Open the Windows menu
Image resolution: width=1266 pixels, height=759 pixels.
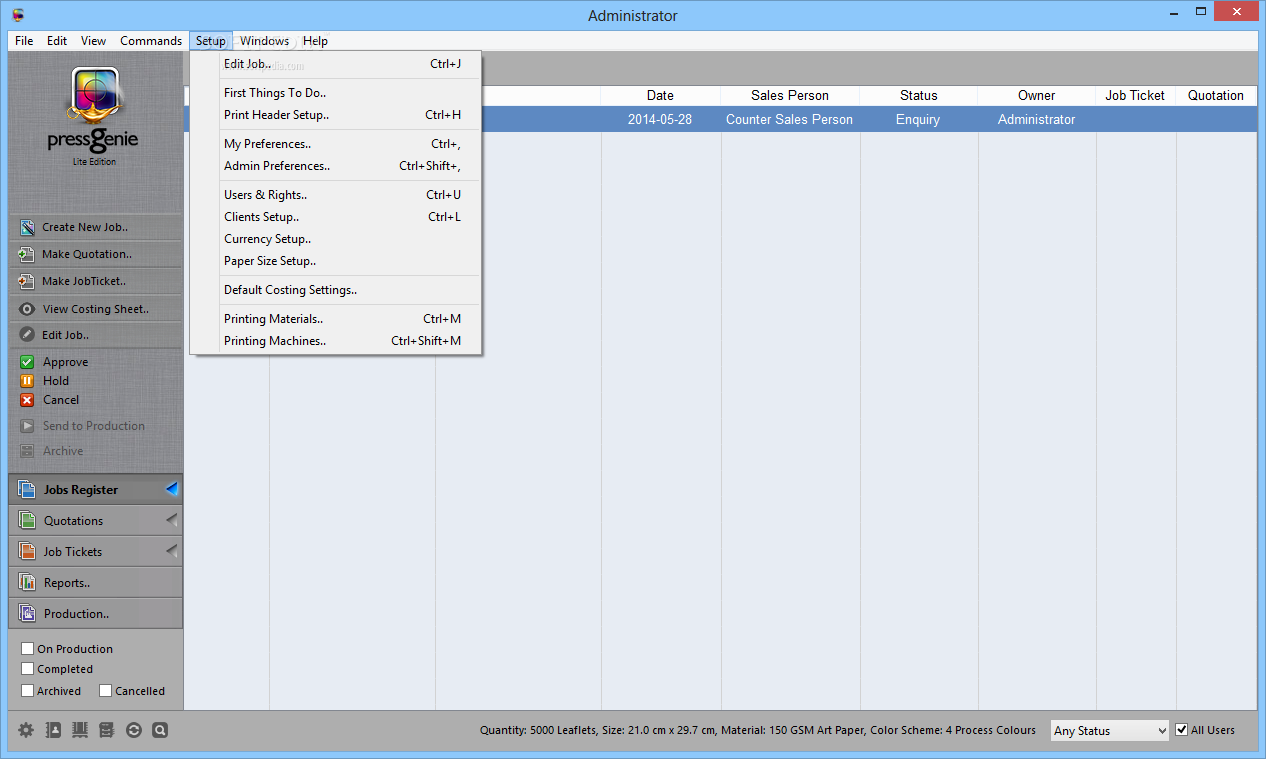coord(265,41)
